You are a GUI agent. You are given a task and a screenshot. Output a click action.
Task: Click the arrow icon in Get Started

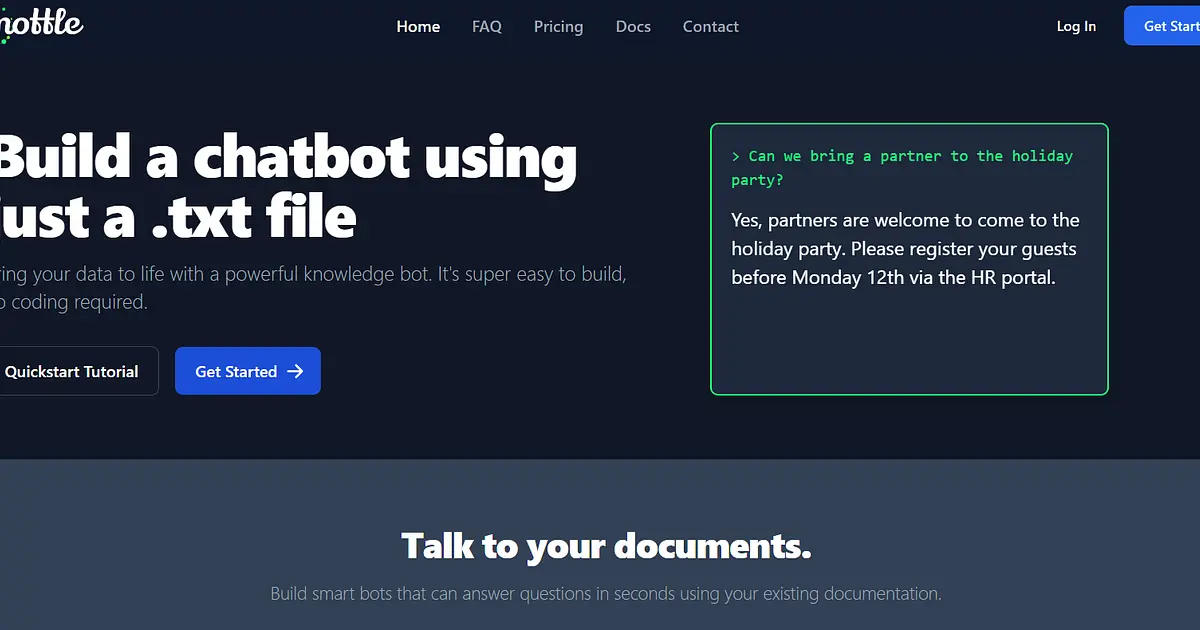295,371
